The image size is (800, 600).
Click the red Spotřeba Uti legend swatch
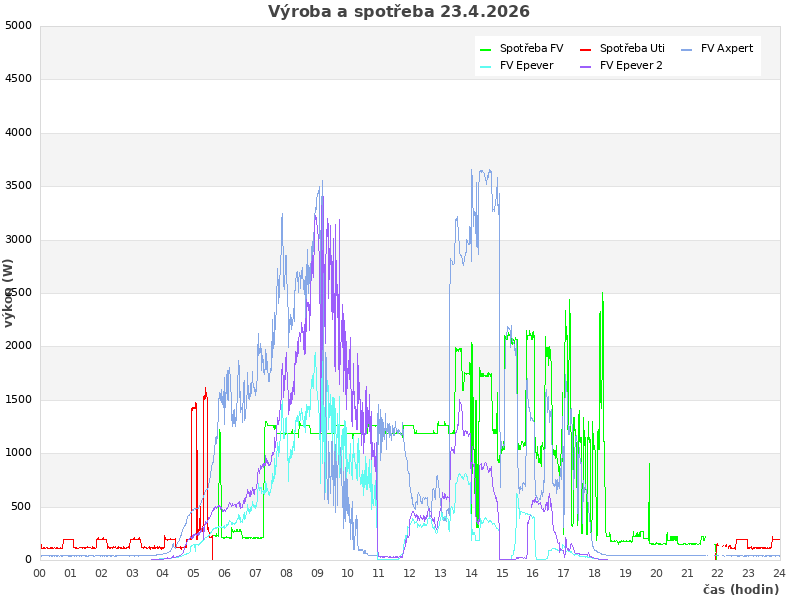[x=586, y=49]
